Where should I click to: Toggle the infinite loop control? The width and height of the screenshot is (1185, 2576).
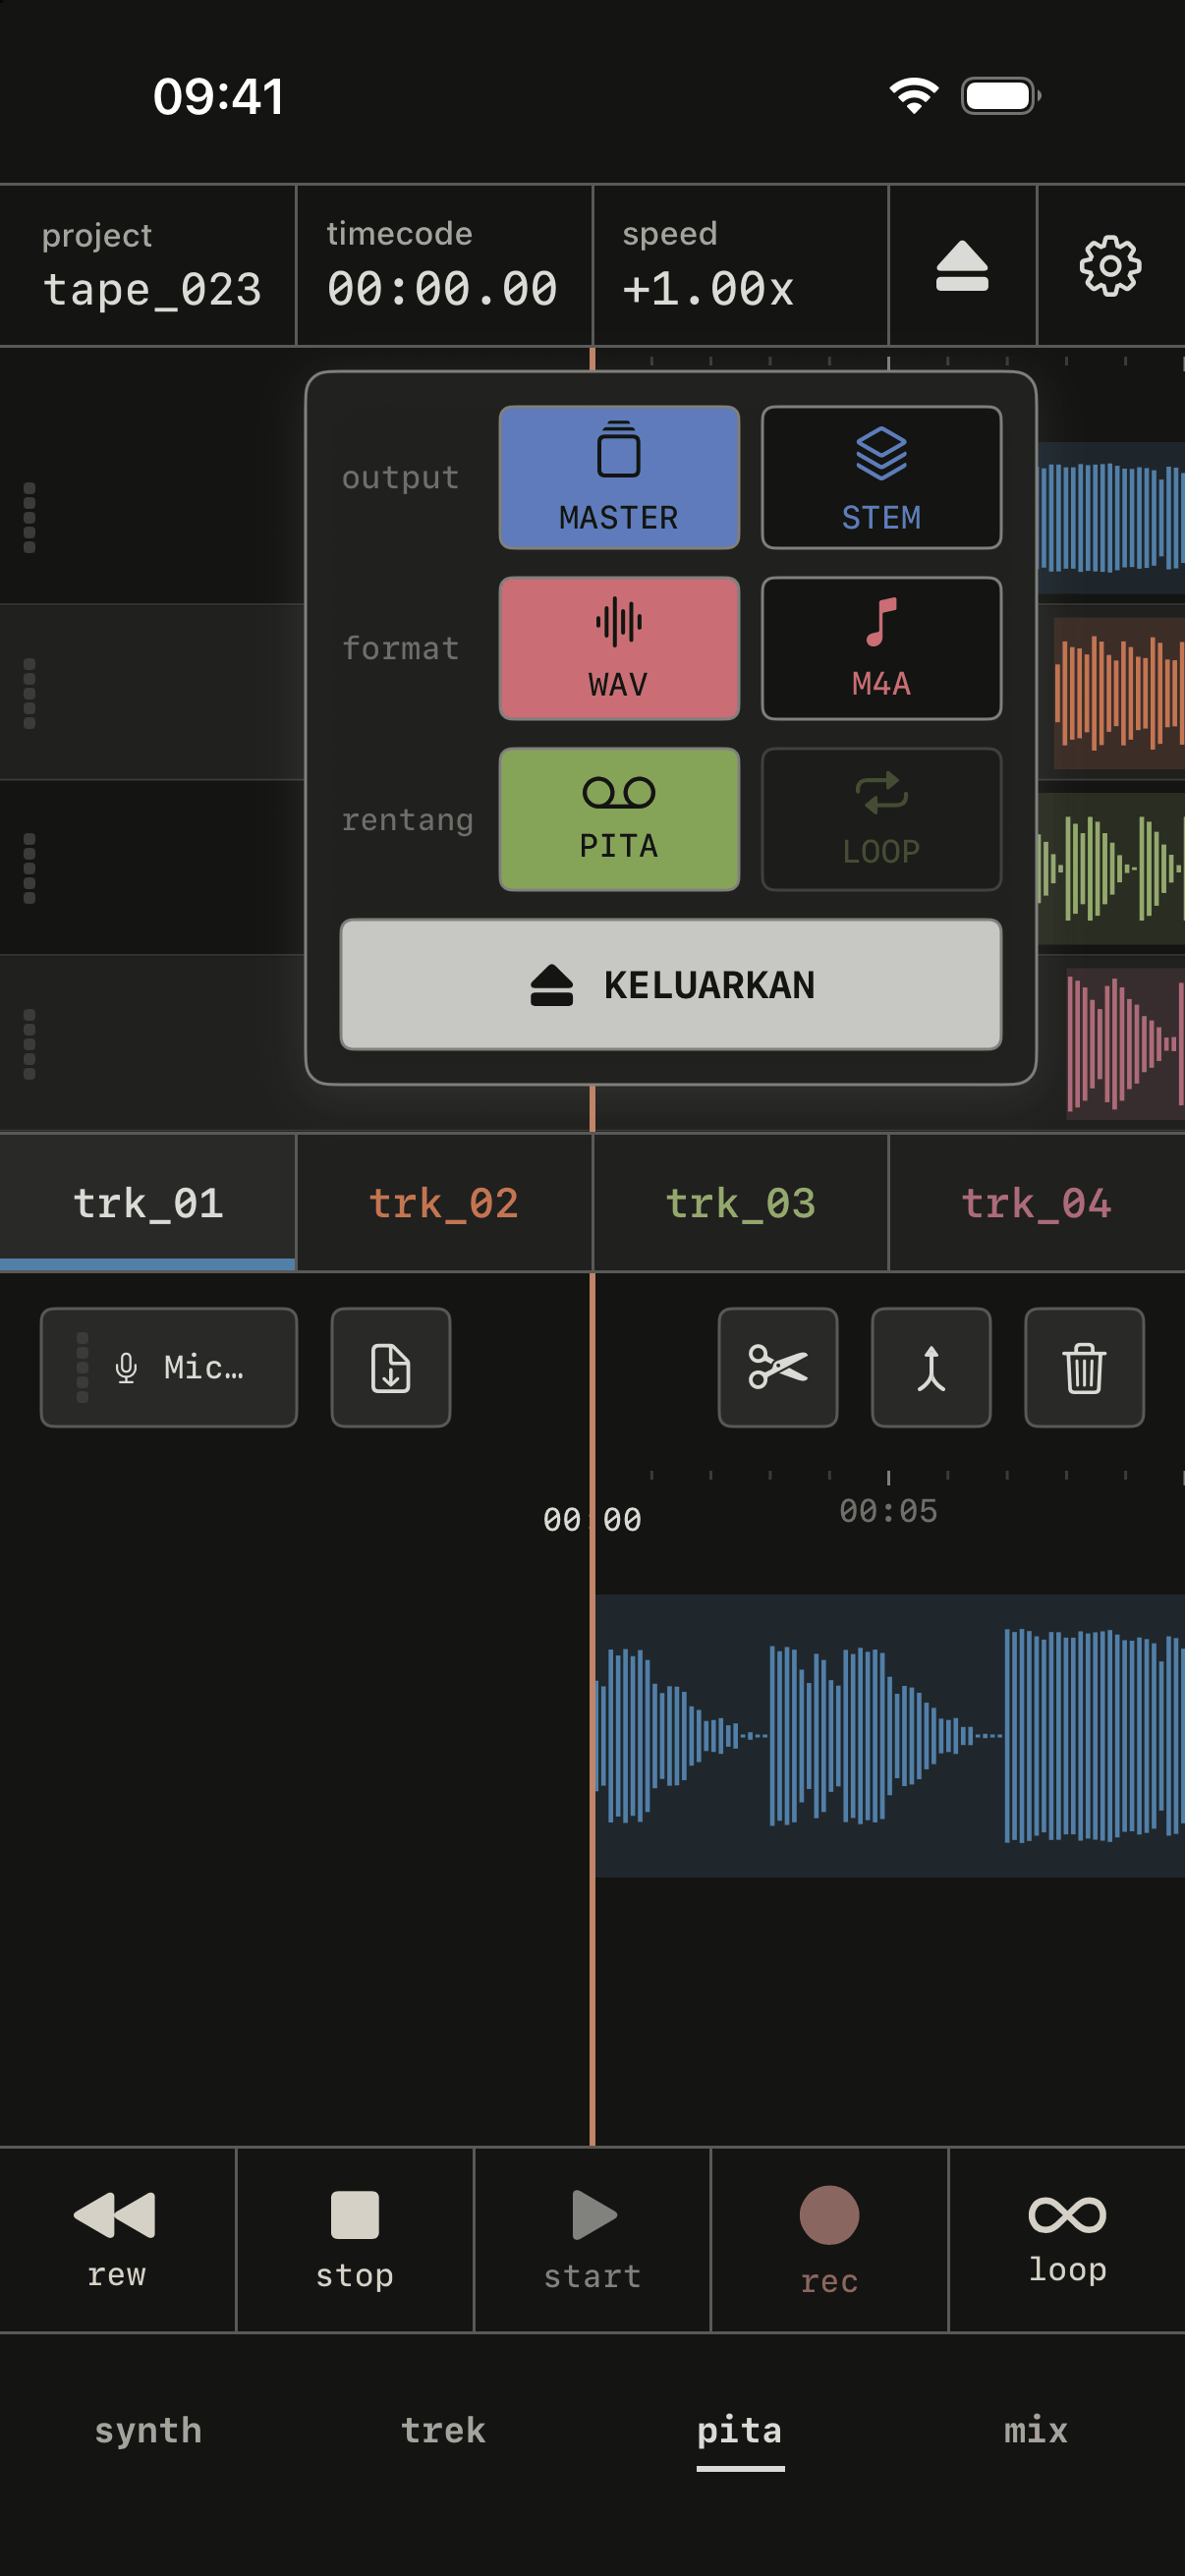point(1067,2239)
